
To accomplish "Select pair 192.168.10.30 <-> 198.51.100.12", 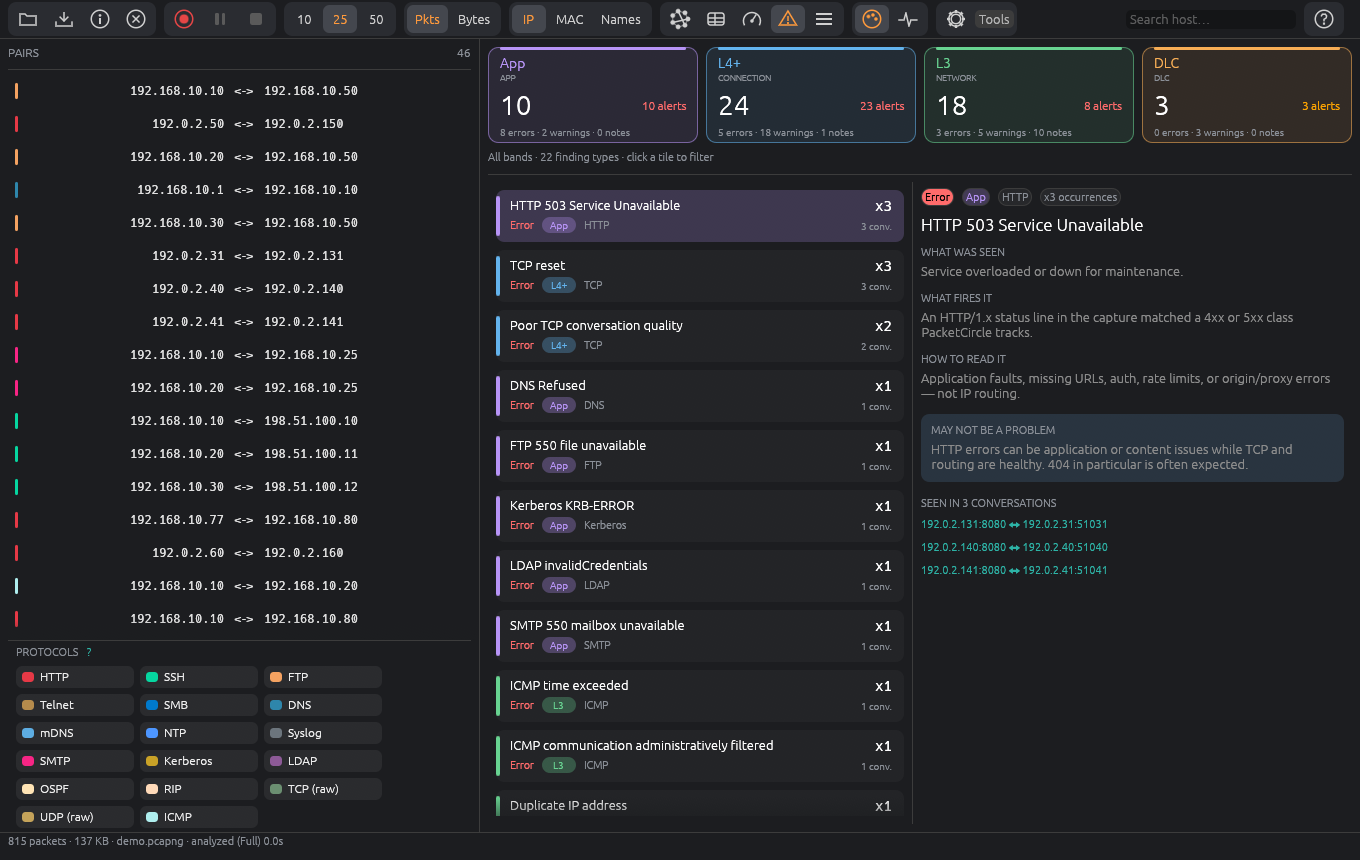I will pyautogui.click(x=240, y=487).
